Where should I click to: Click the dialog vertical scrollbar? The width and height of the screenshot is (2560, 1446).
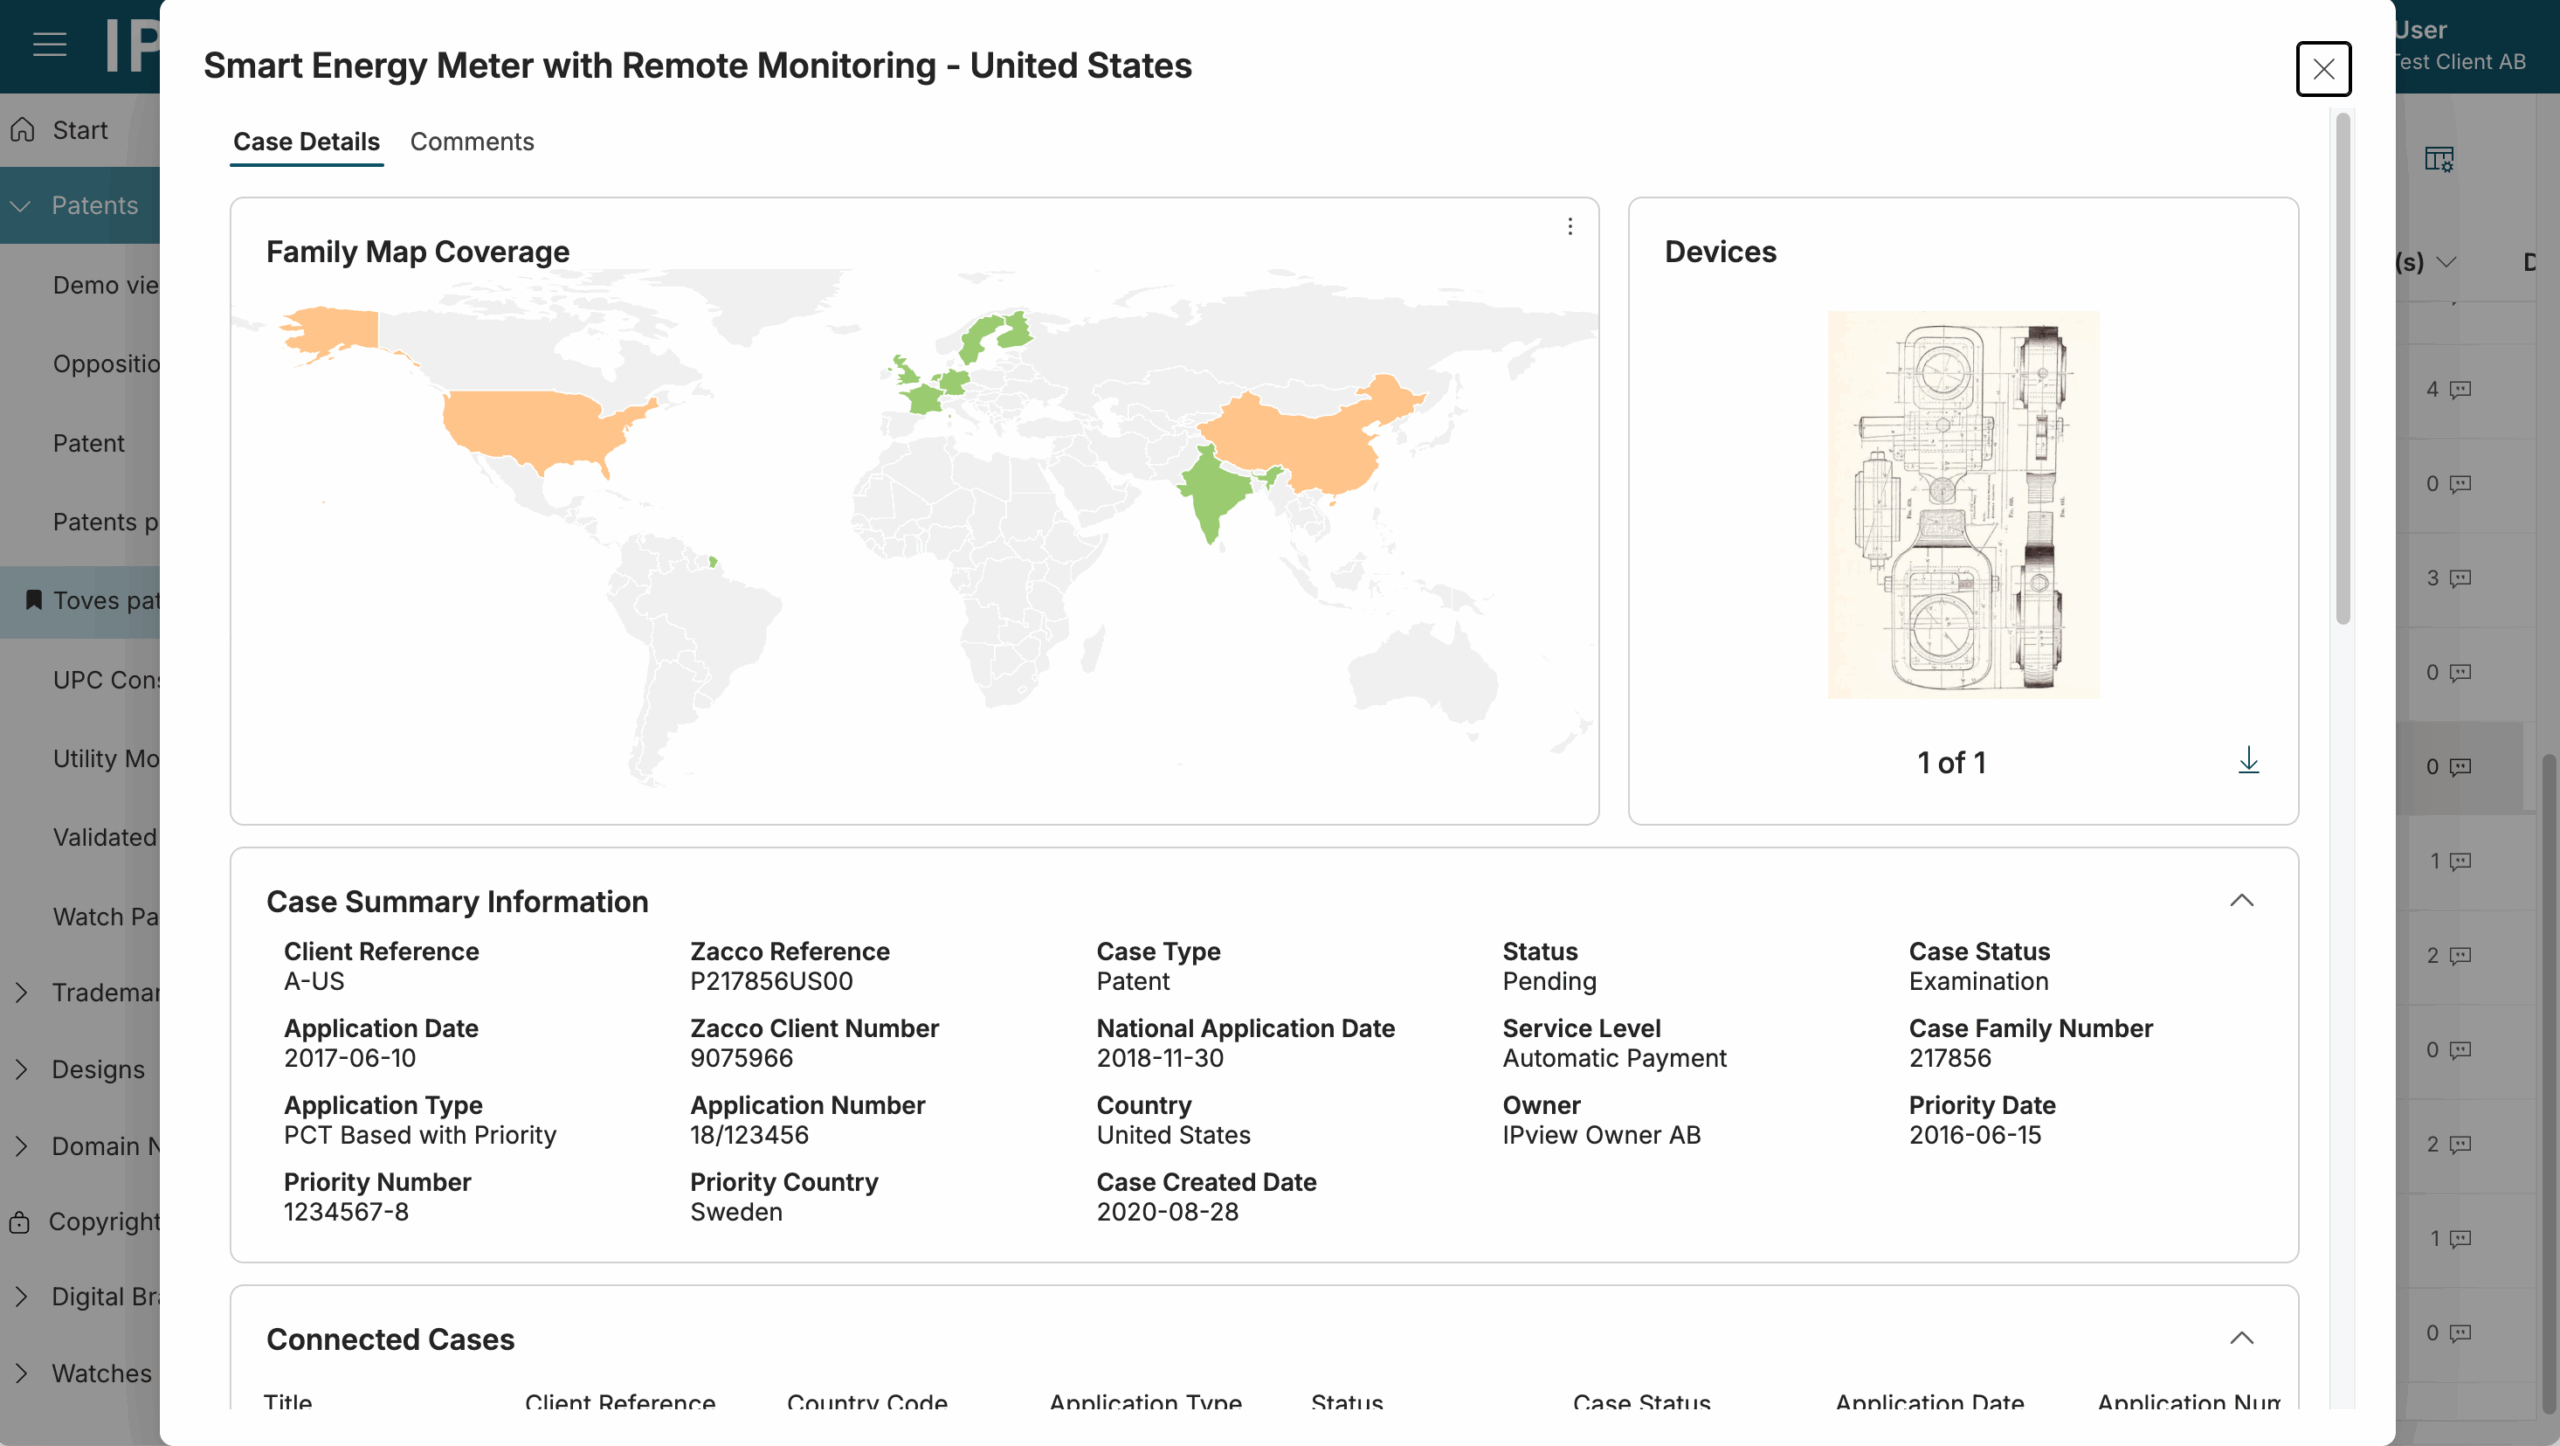(2342, 370)
